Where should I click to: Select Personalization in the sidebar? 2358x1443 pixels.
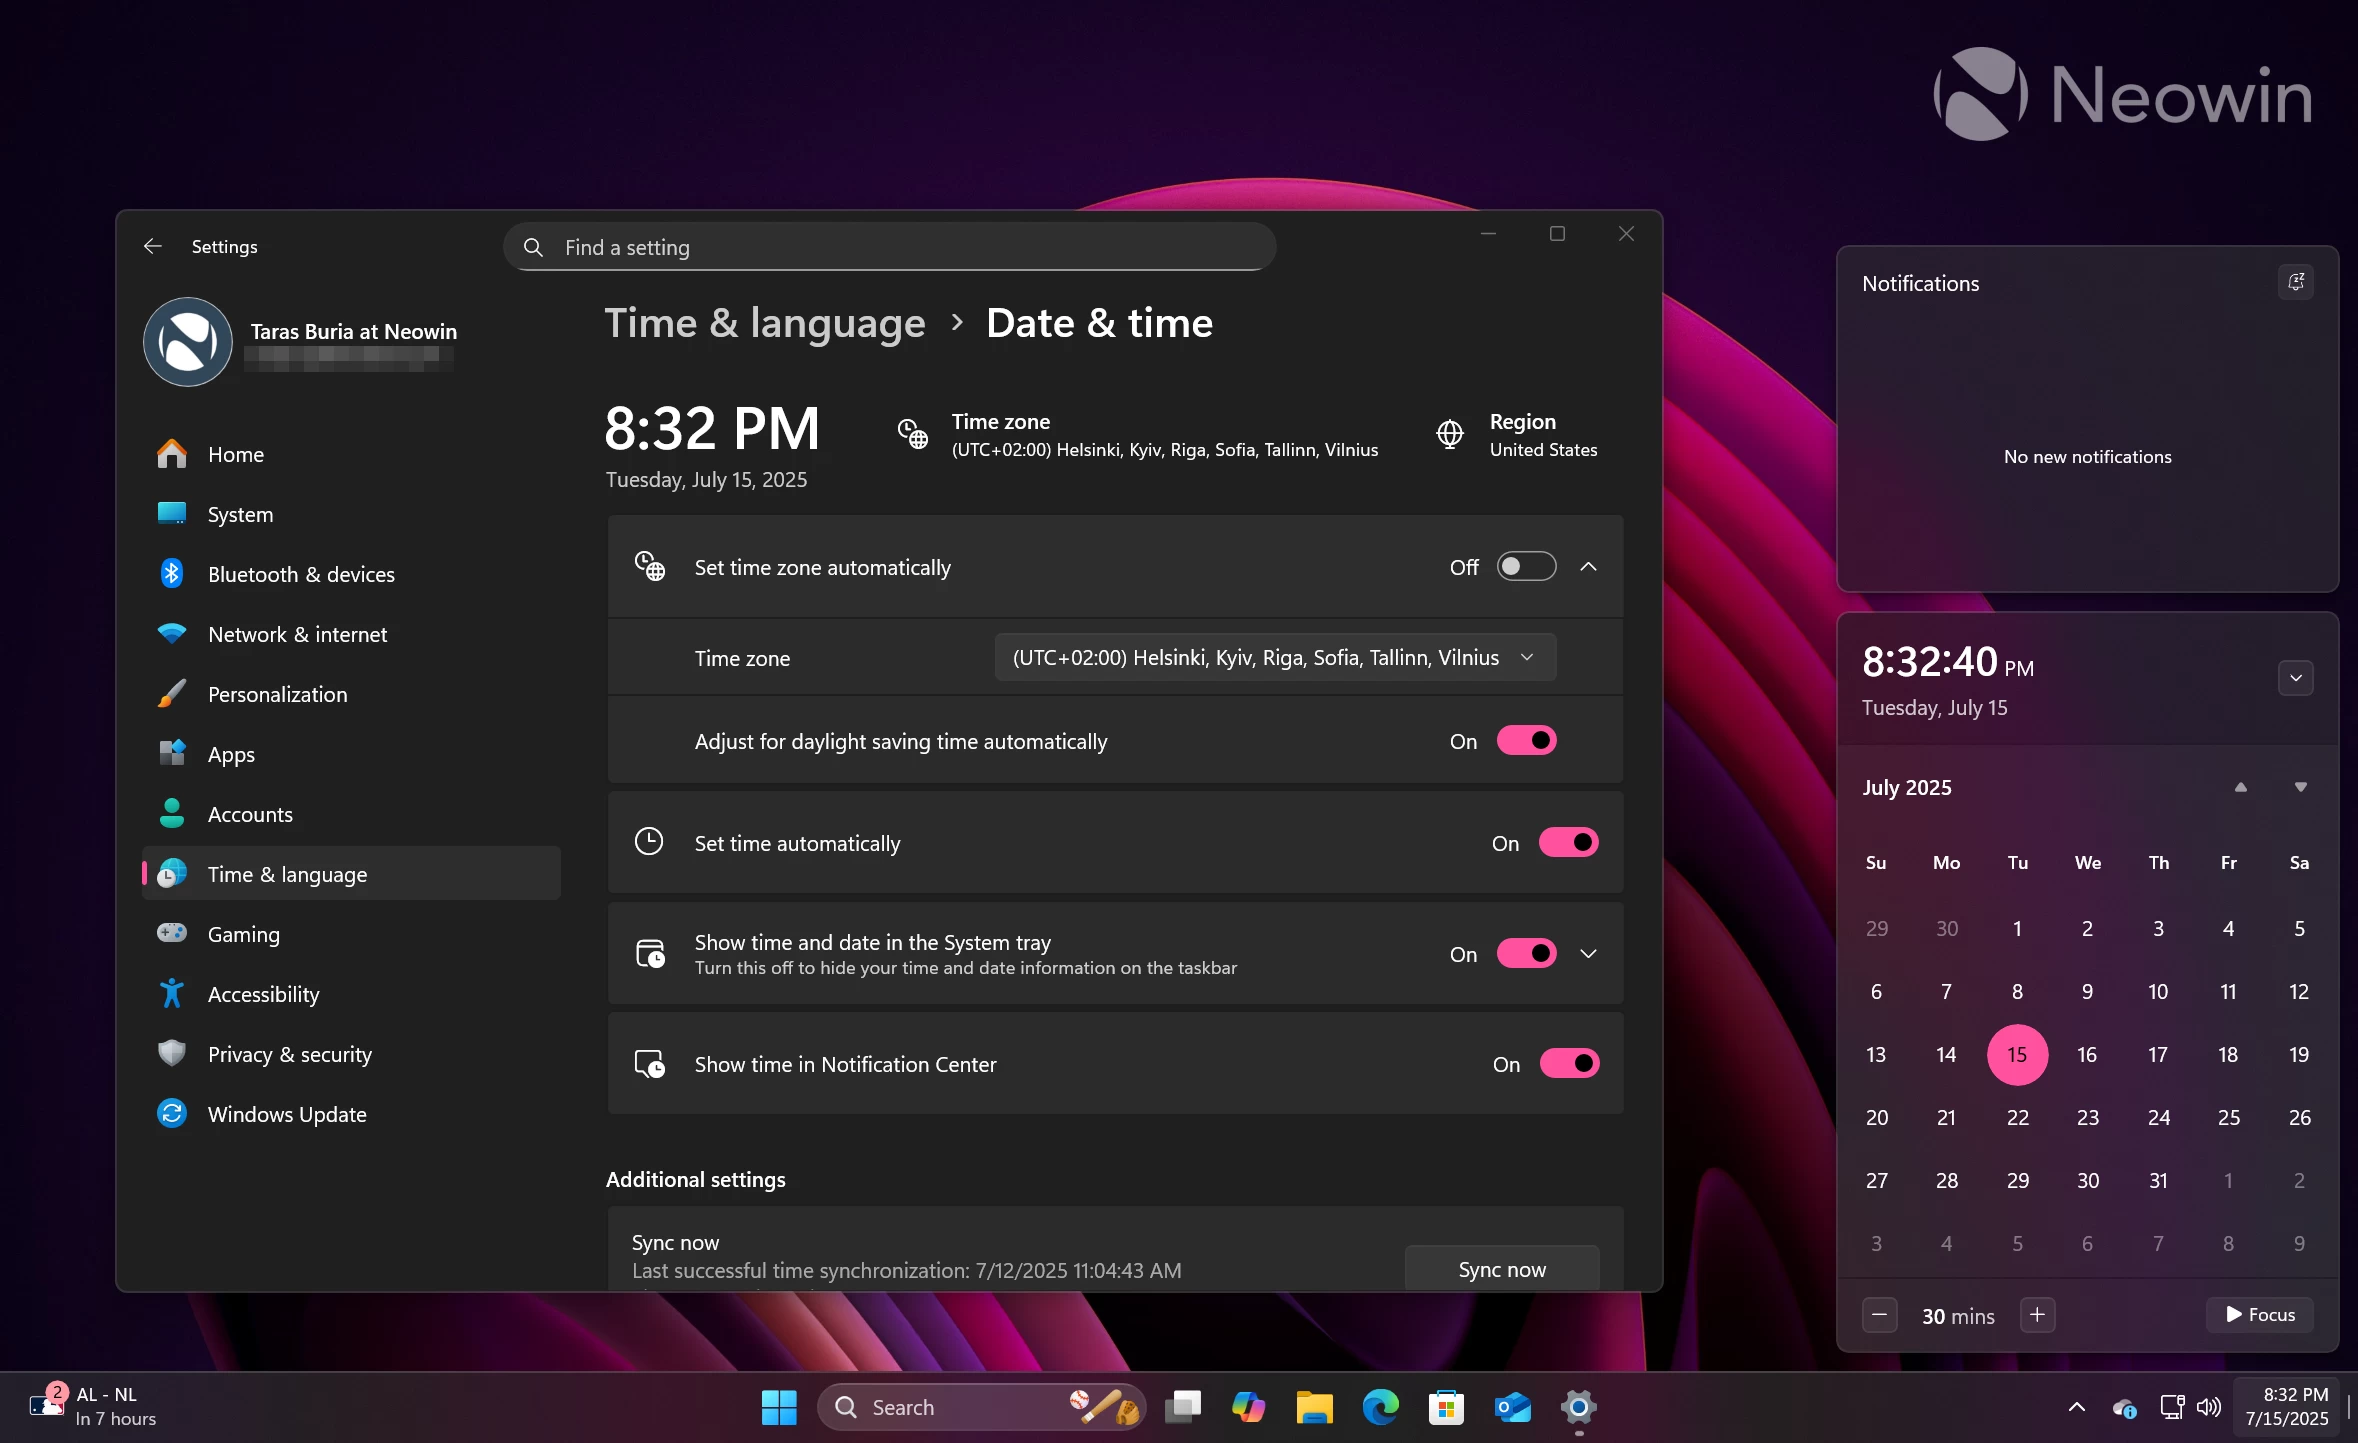click(x=351, y=694)
